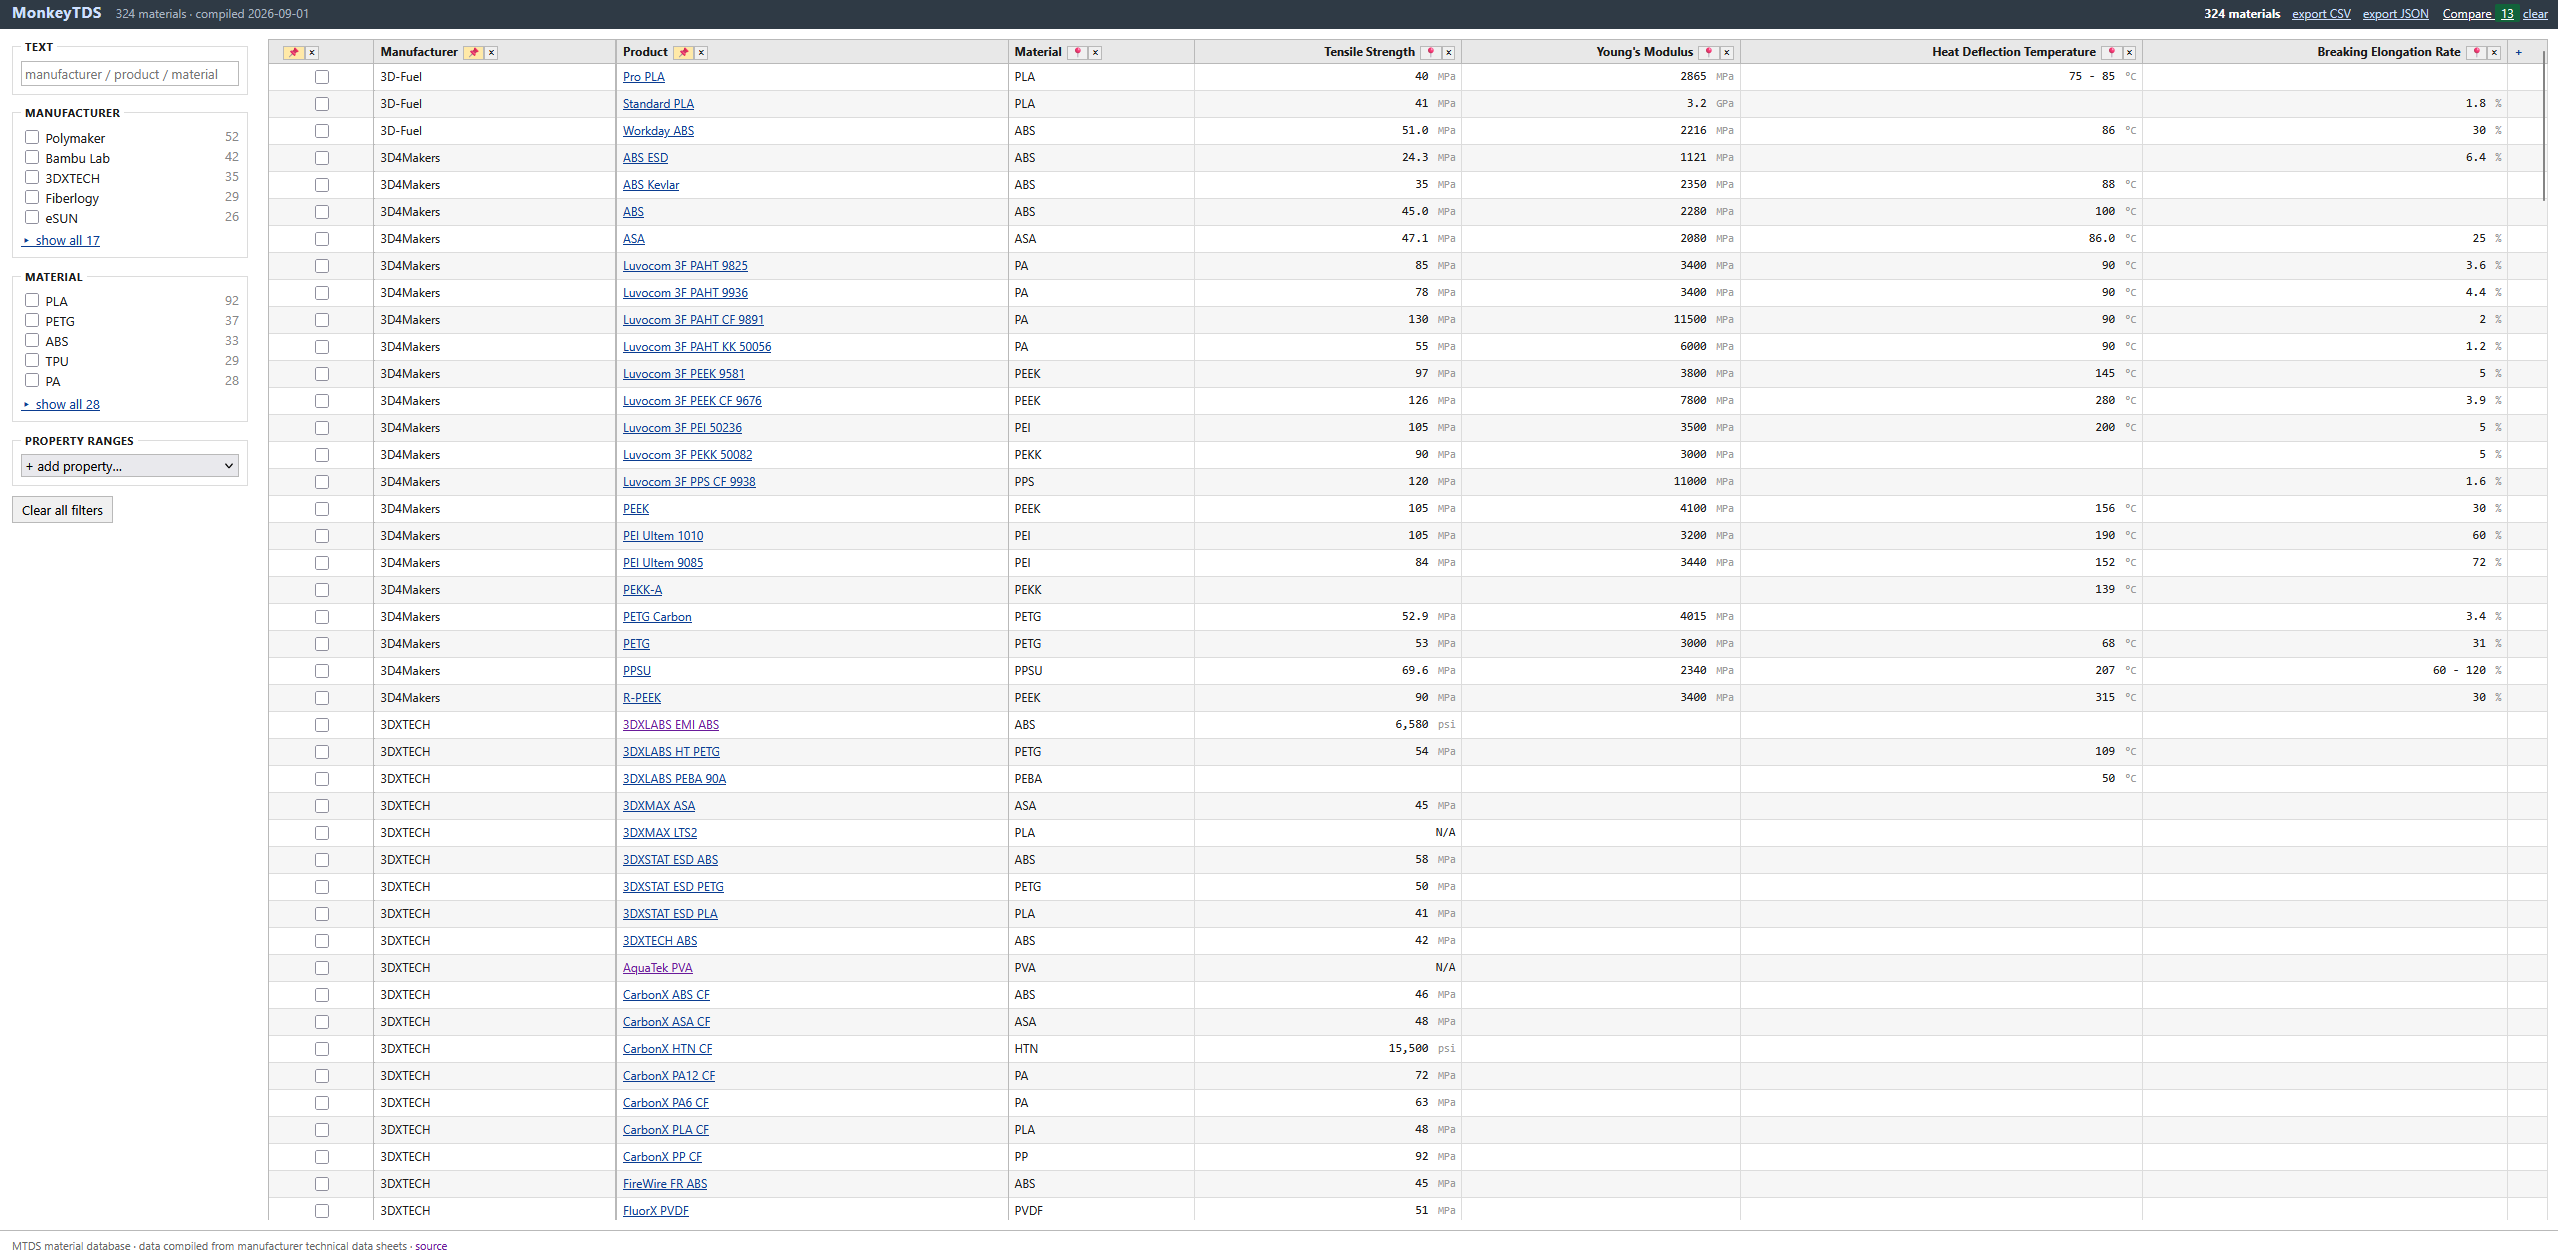The width and height of the screenshot is (2558, 1250).
Task: Tick the eSUN manufacturer filter
Action: click(32, 218)
